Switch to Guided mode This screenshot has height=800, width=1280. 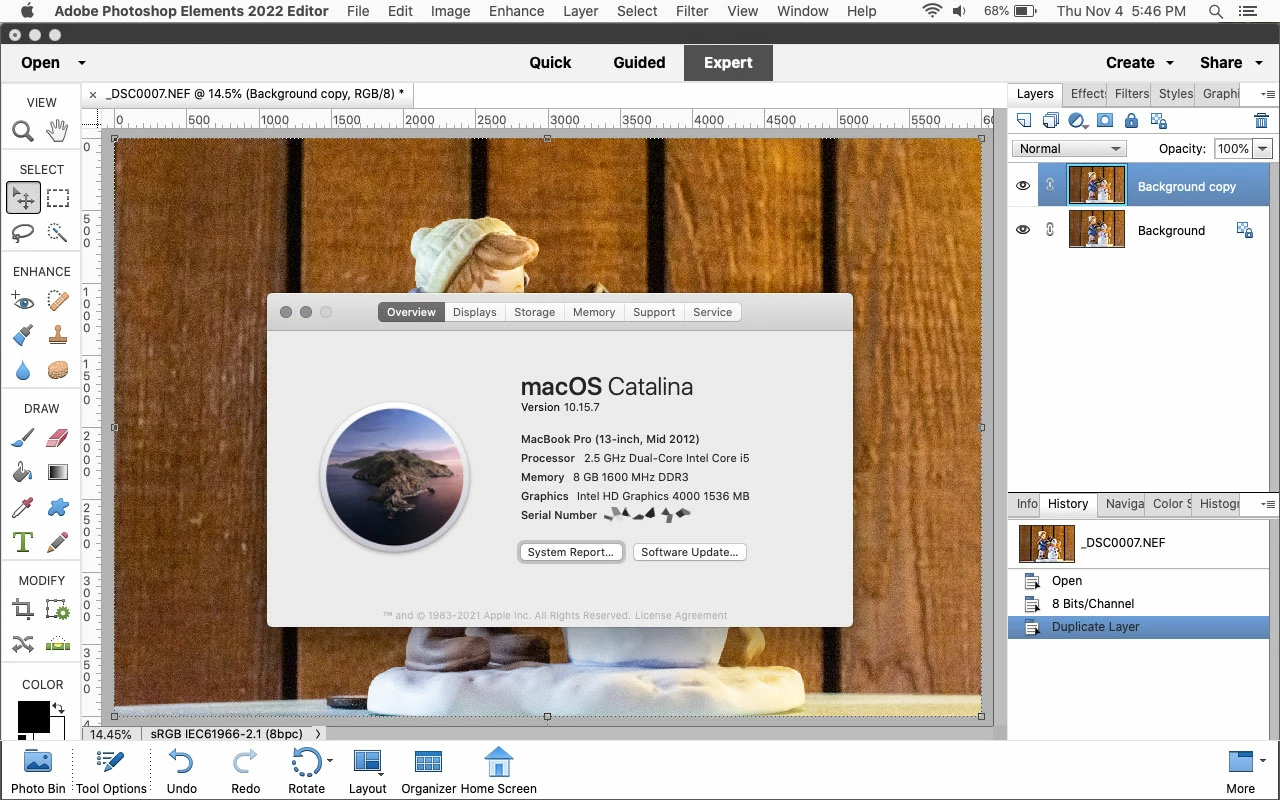[x=639, y=62]
